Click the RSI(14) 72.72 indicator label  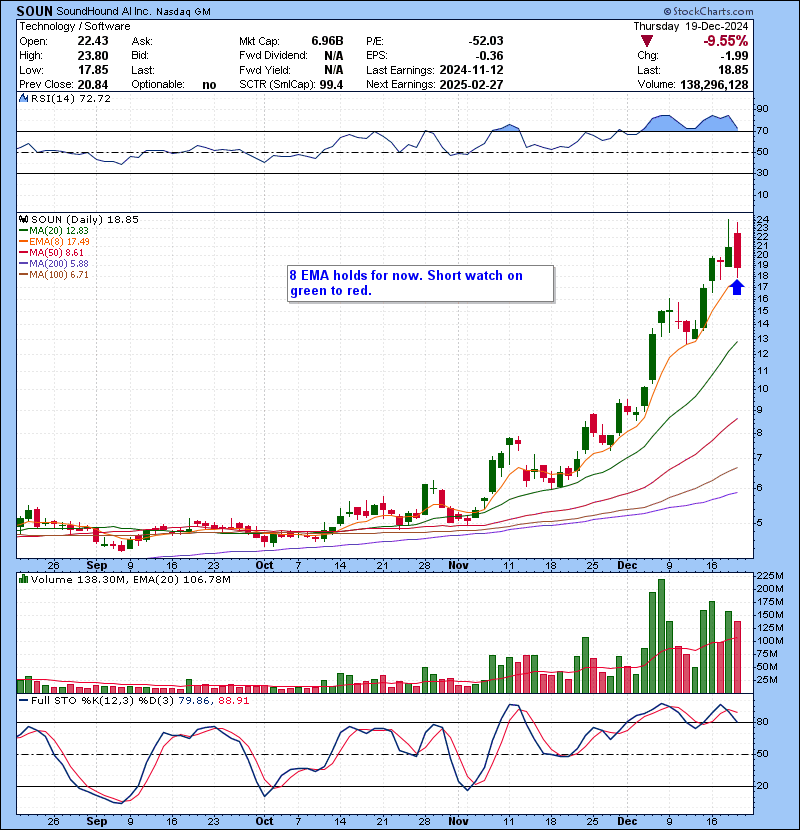tap(70, 98)
